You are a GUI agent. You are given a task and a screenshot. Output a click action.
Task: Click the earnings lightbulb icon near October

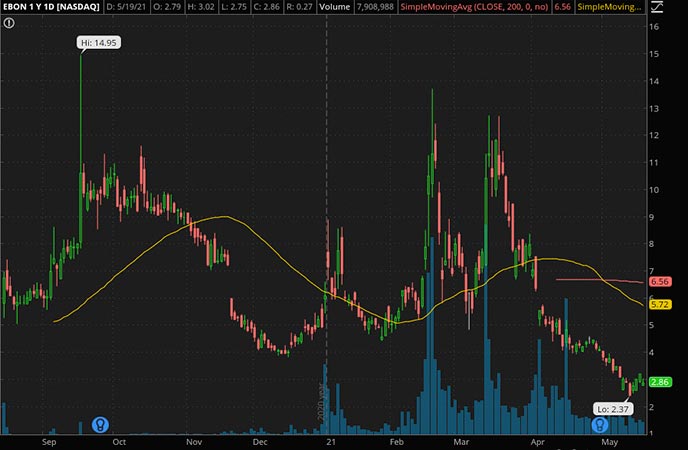(x=100, y=424)
